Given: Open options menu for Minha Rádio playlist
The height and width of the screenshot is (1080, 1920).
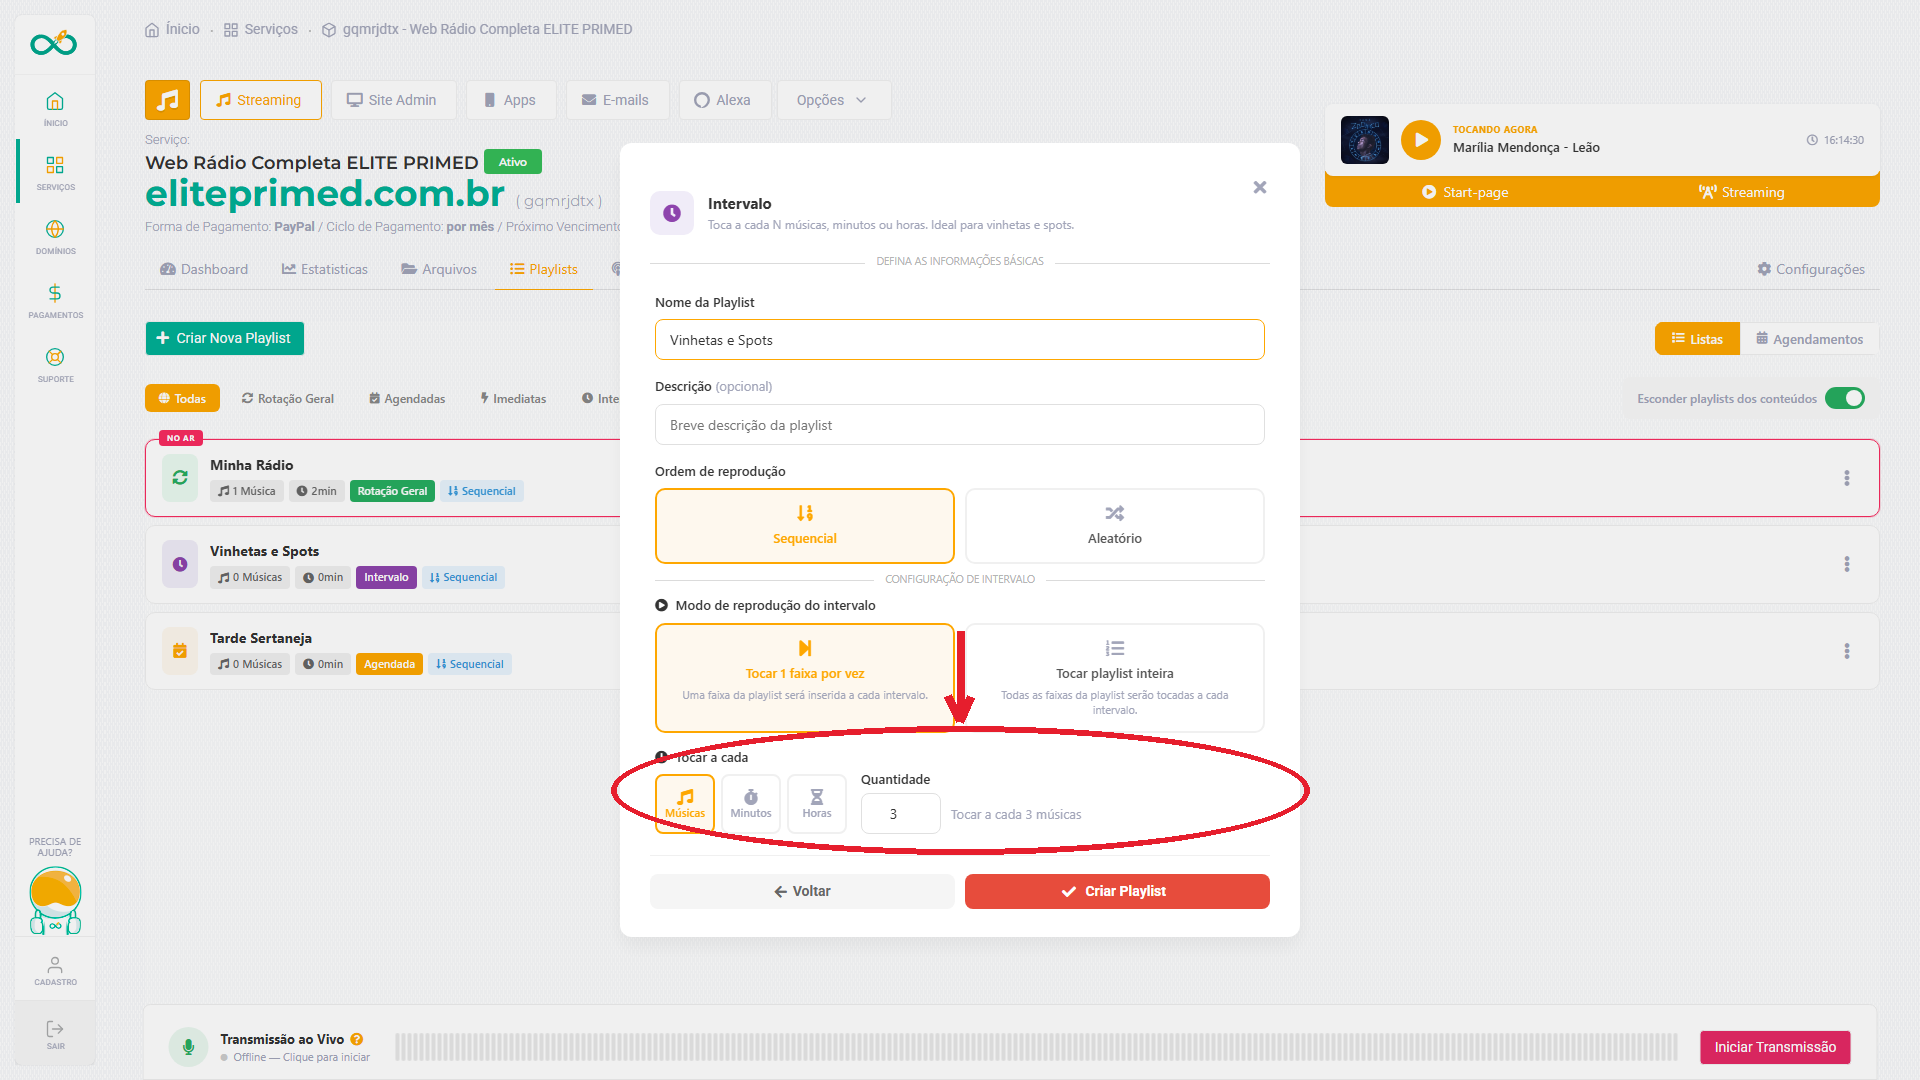Looking at the screenshot, I should [1846, 478].
